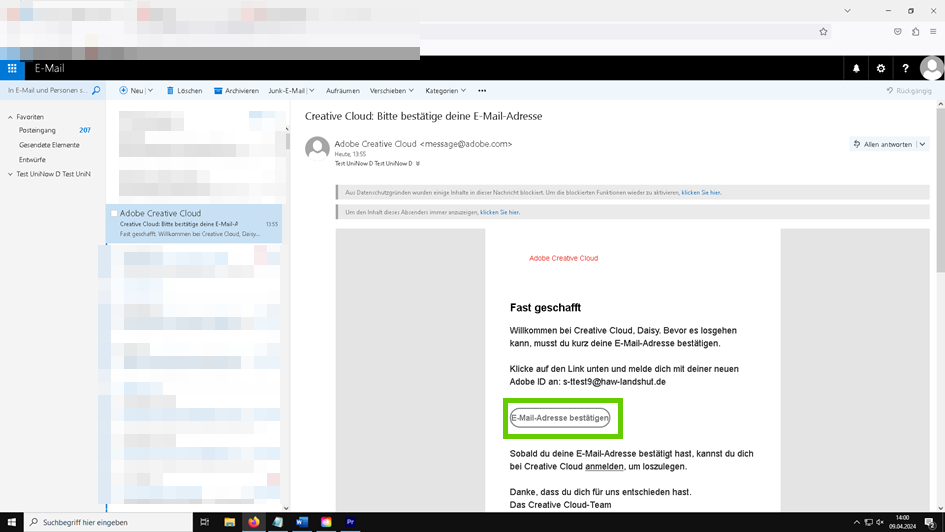Viewport: 945px width, 532px height.
Task: Tick the checkbox on Adobe Creative Cloud message
Action: 114,213
